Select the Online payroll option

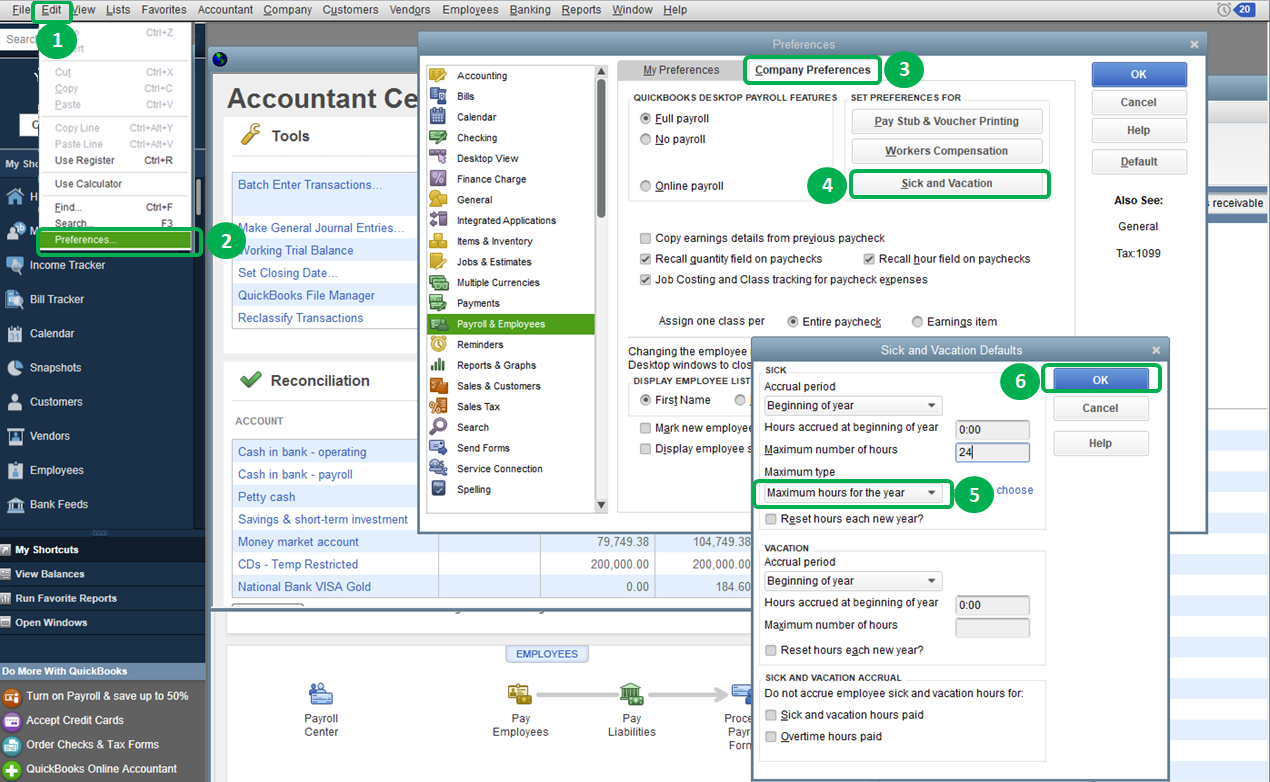(646, 186)
